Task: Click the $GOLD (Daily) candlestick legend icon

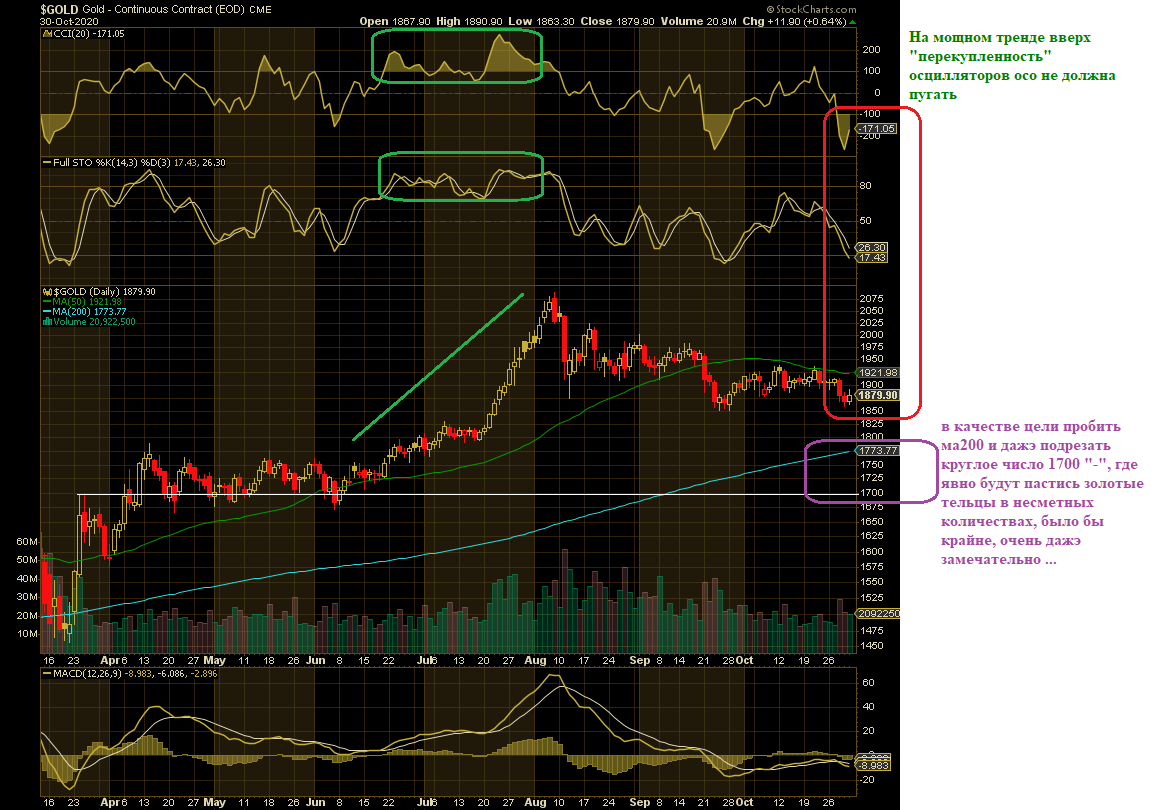Action: [46, 292]
